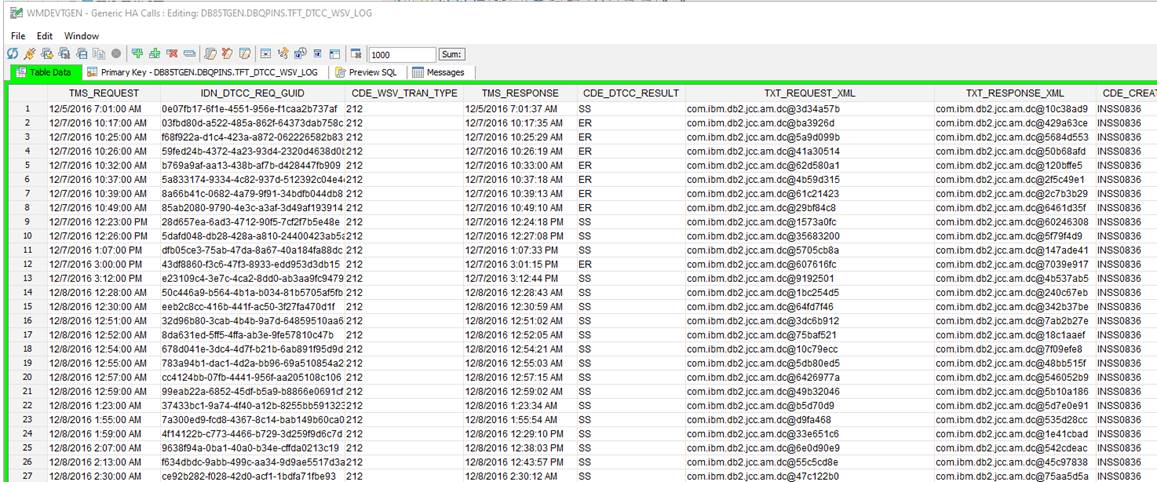The height and width of the screenshot is (482, 1157).
Task: Click the first green plus add-row icon
Action: [137, 54]
